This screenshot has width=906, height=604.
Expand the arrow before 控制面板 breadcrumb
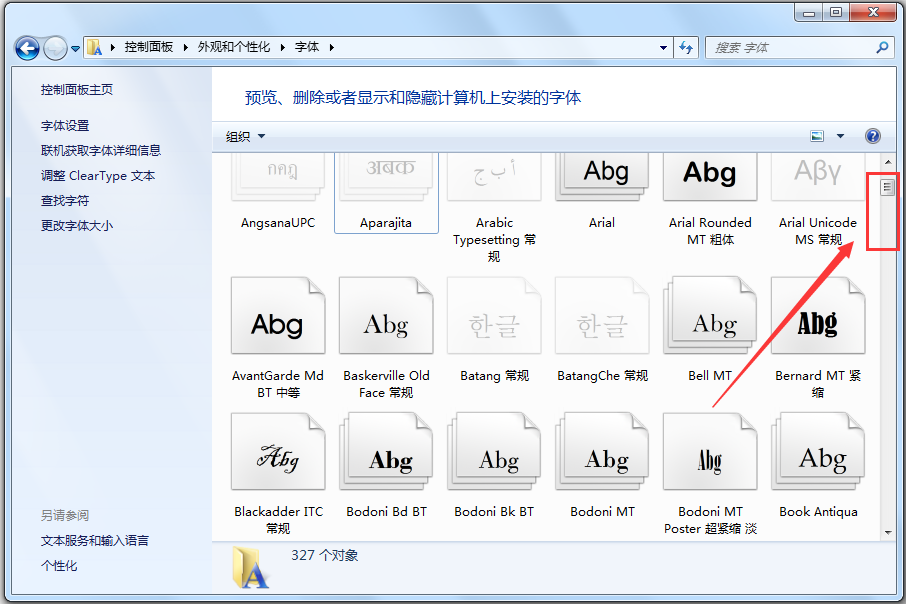point(113,47)
